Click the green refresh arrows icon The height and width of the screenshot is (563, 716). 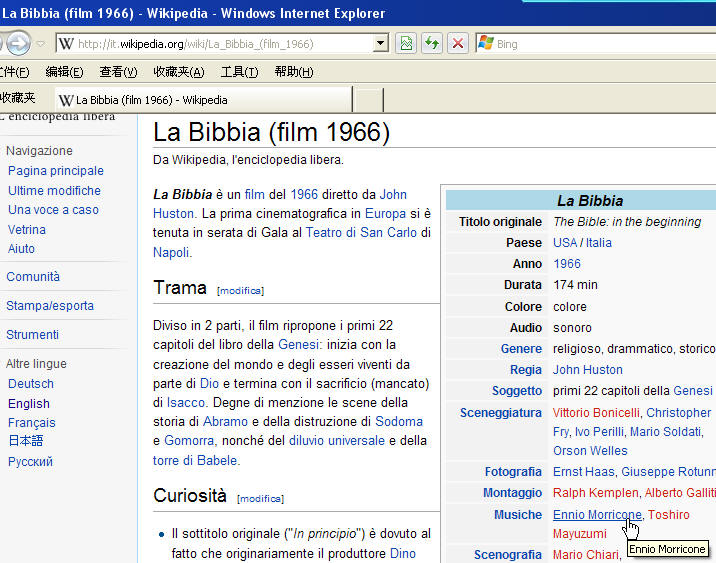[432, 44]
